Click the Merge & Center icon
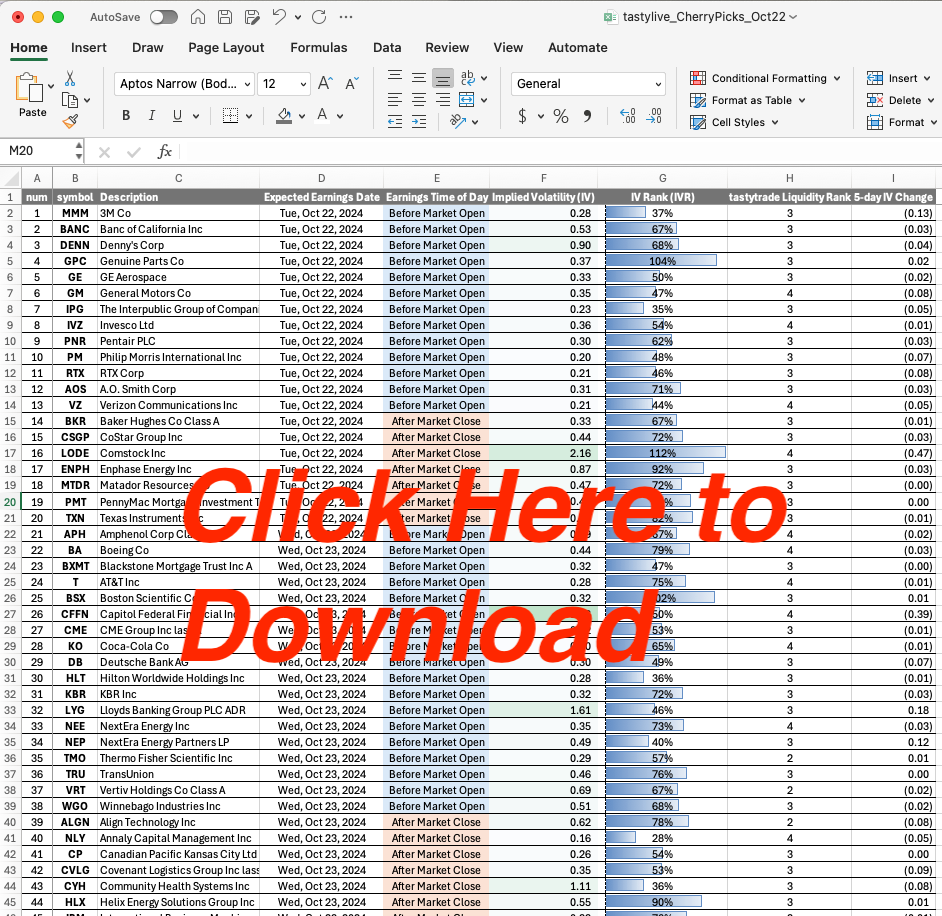Screen dimensions: 942x916 pos(466,99)
